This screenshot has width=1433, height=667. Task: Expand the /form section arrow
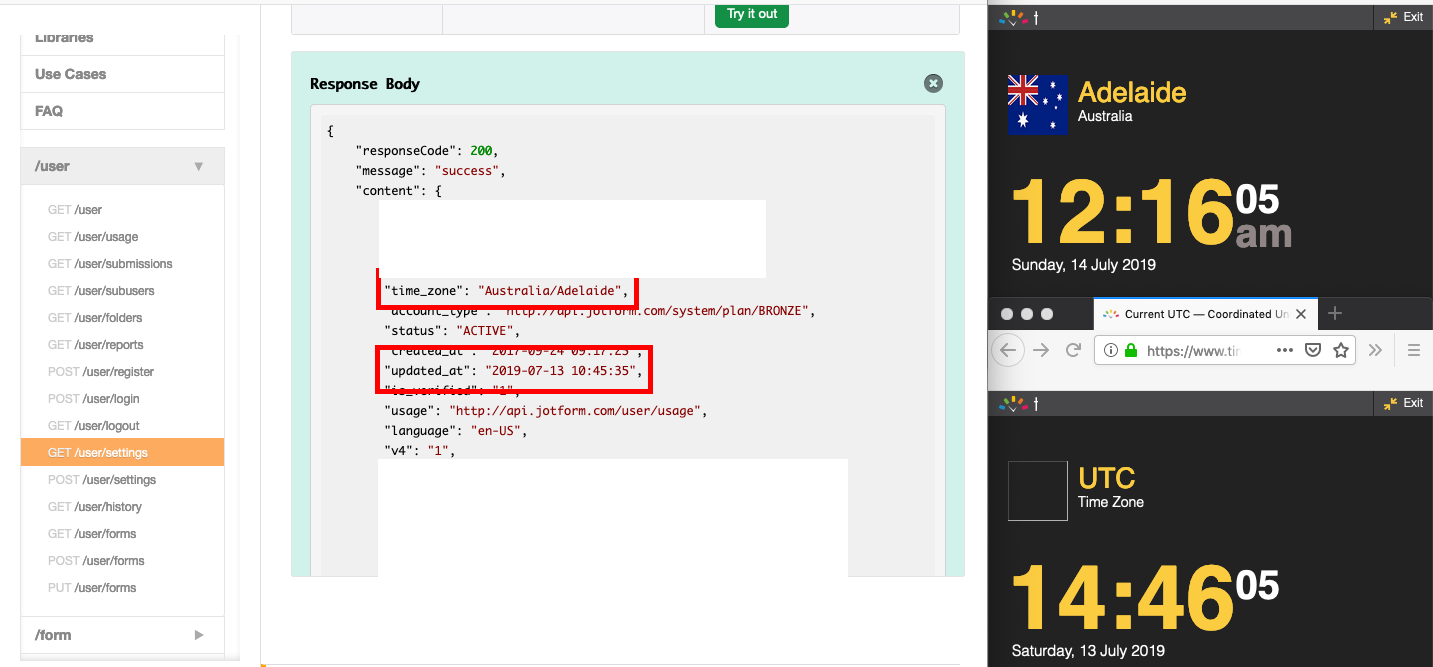coord(198,635)
